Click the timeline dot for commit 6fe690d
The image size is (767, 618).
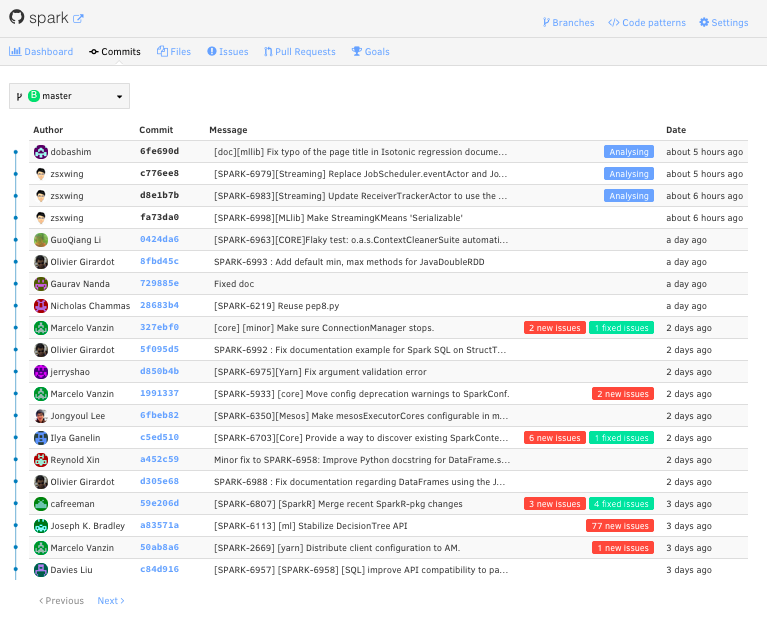click(16, 152)
